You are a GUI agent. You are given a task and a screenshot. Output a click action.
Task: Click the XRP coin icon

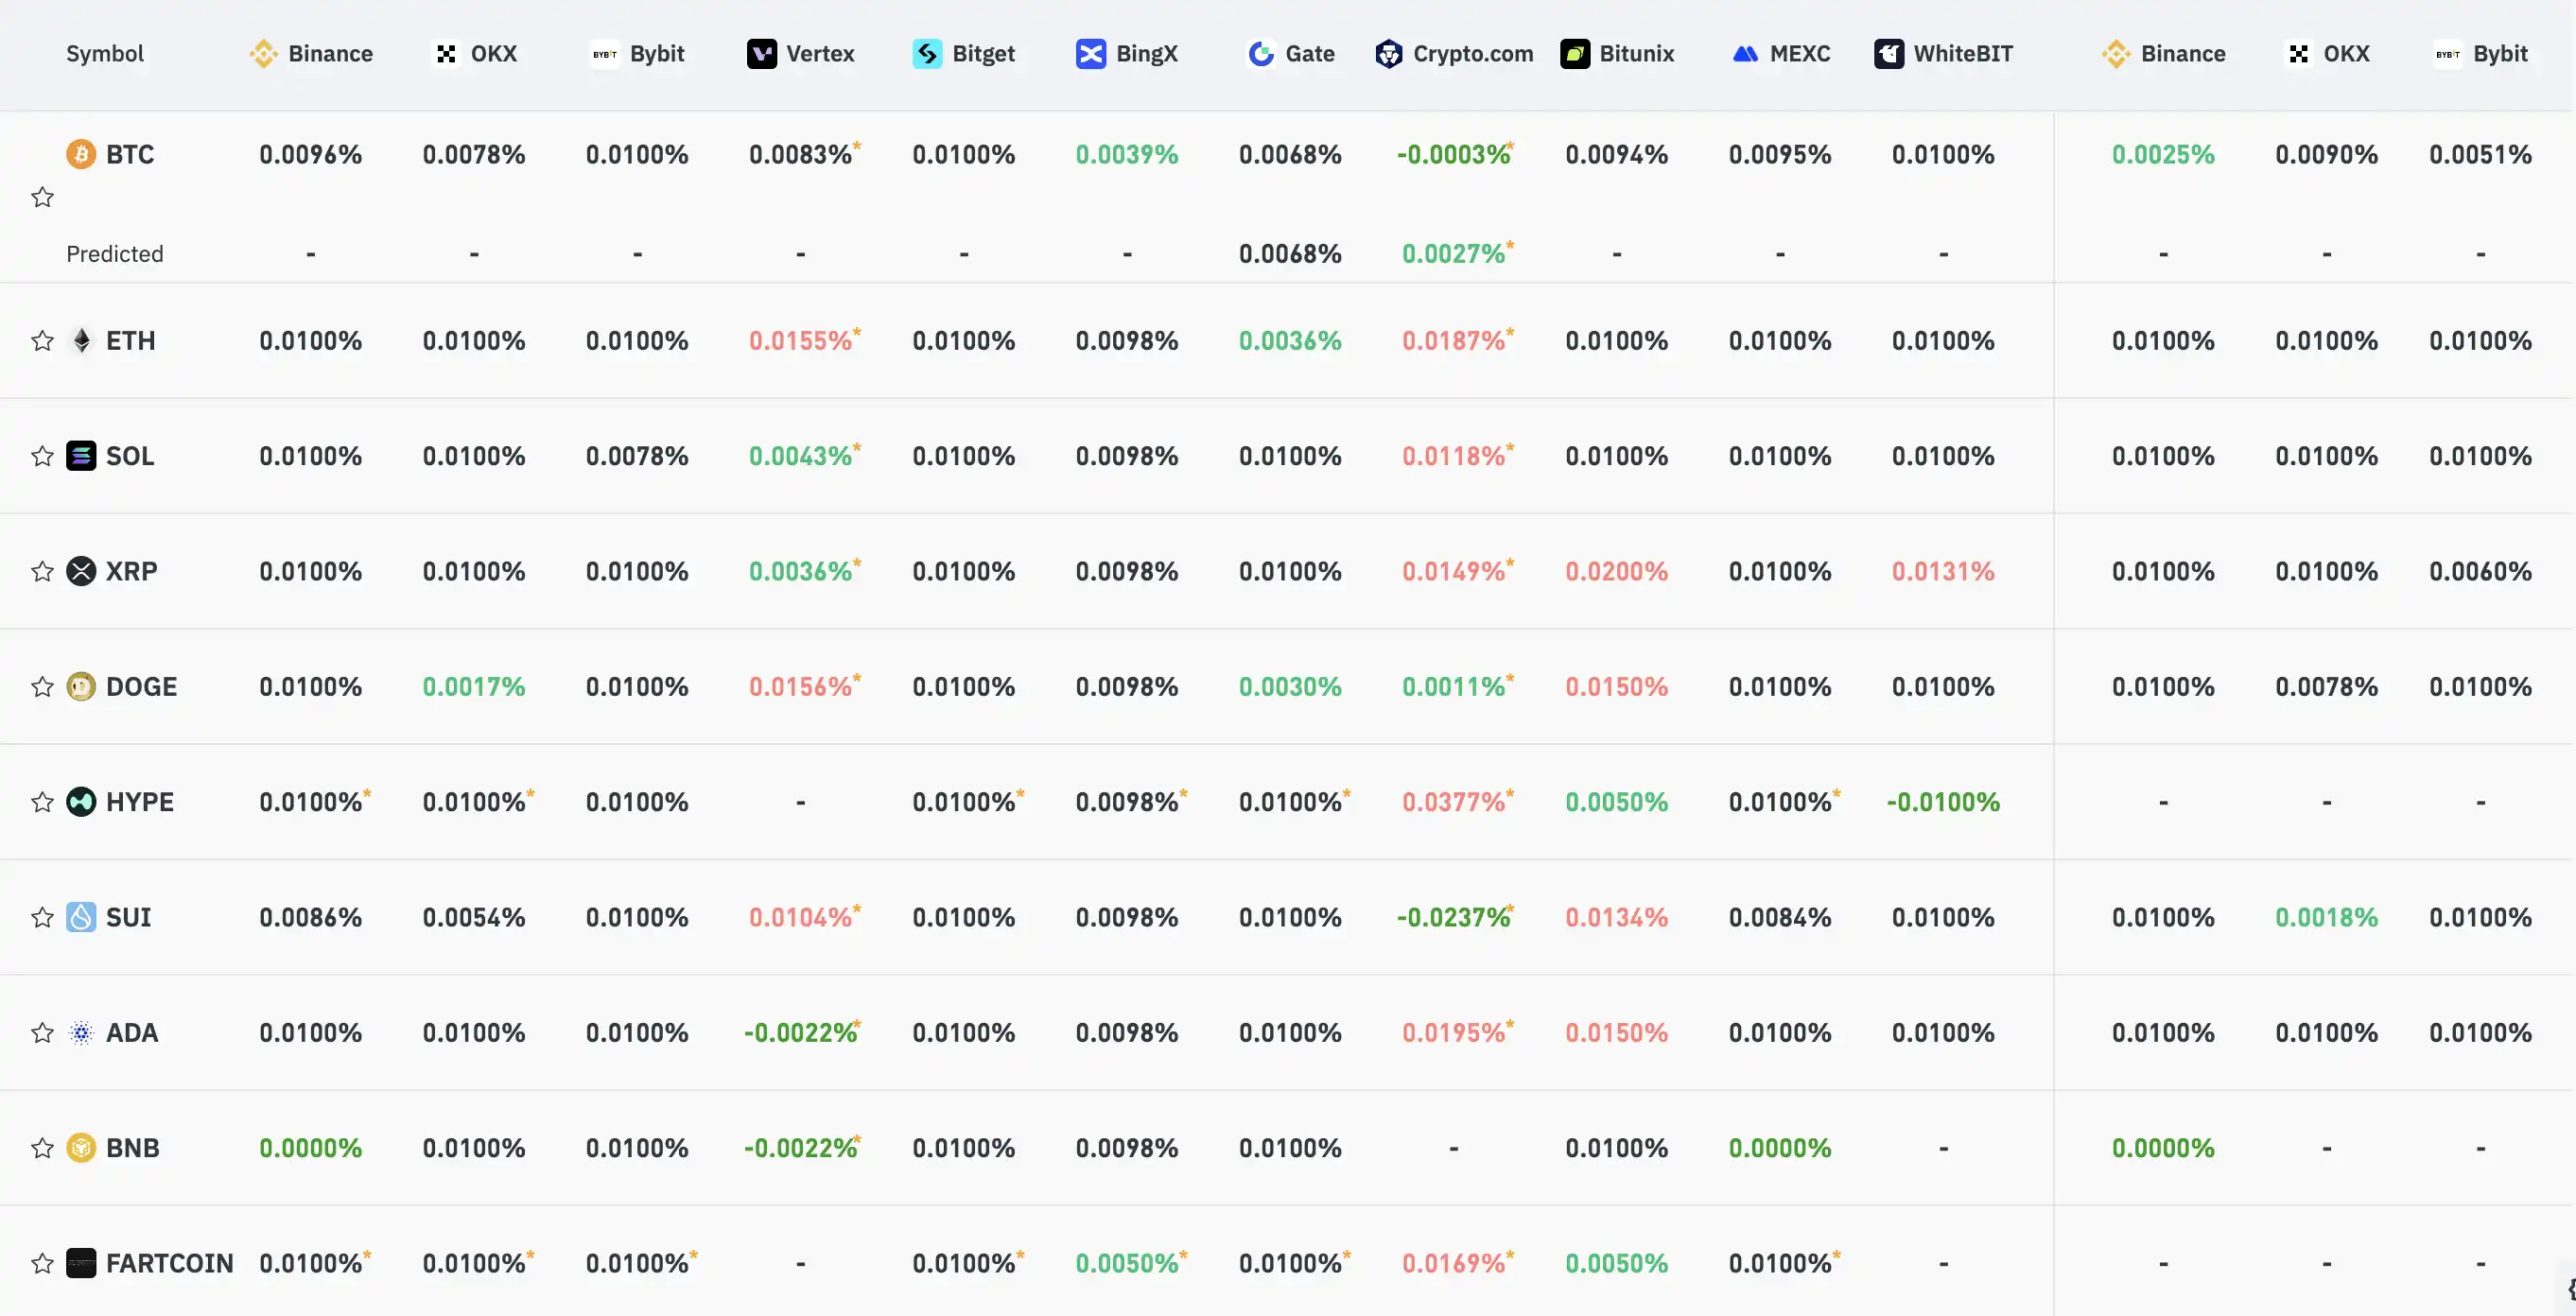tap(81, 571)
